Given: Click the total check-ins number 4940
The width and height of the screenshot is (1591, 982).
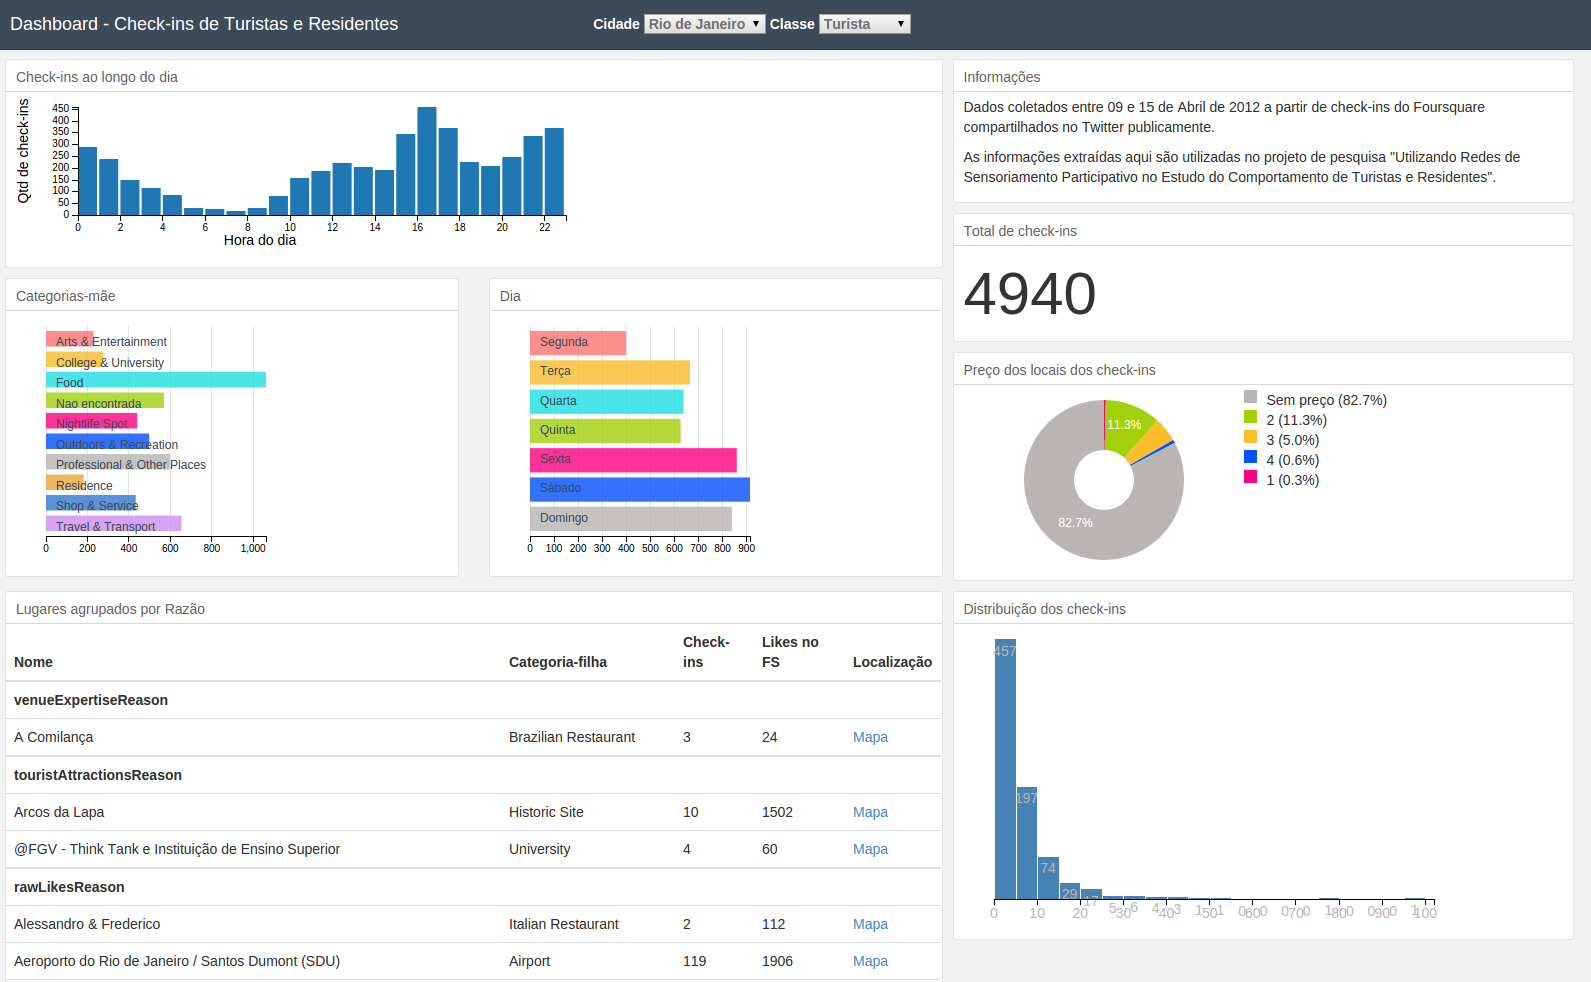Looking at the screenshot, I should click(x=1030, y=294).
